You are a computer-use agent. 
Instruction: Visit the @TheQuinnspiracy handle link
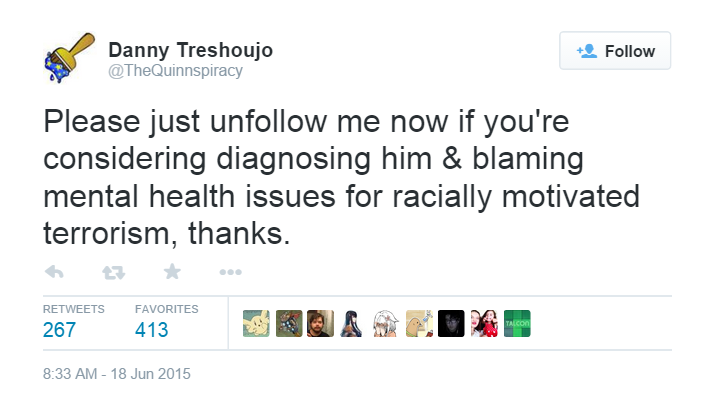175,71
